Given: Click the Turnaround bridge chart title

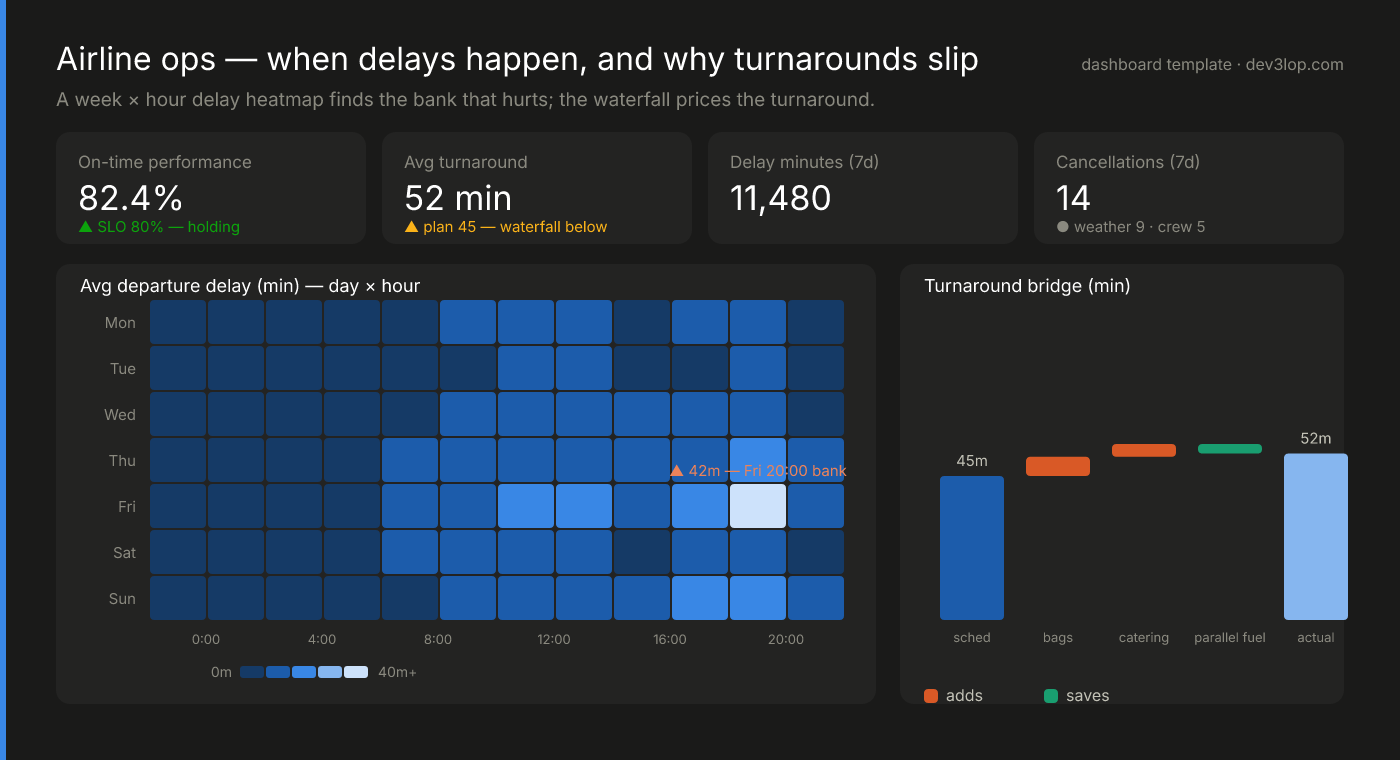Looking at the screenshot, I should (1027, 286).
